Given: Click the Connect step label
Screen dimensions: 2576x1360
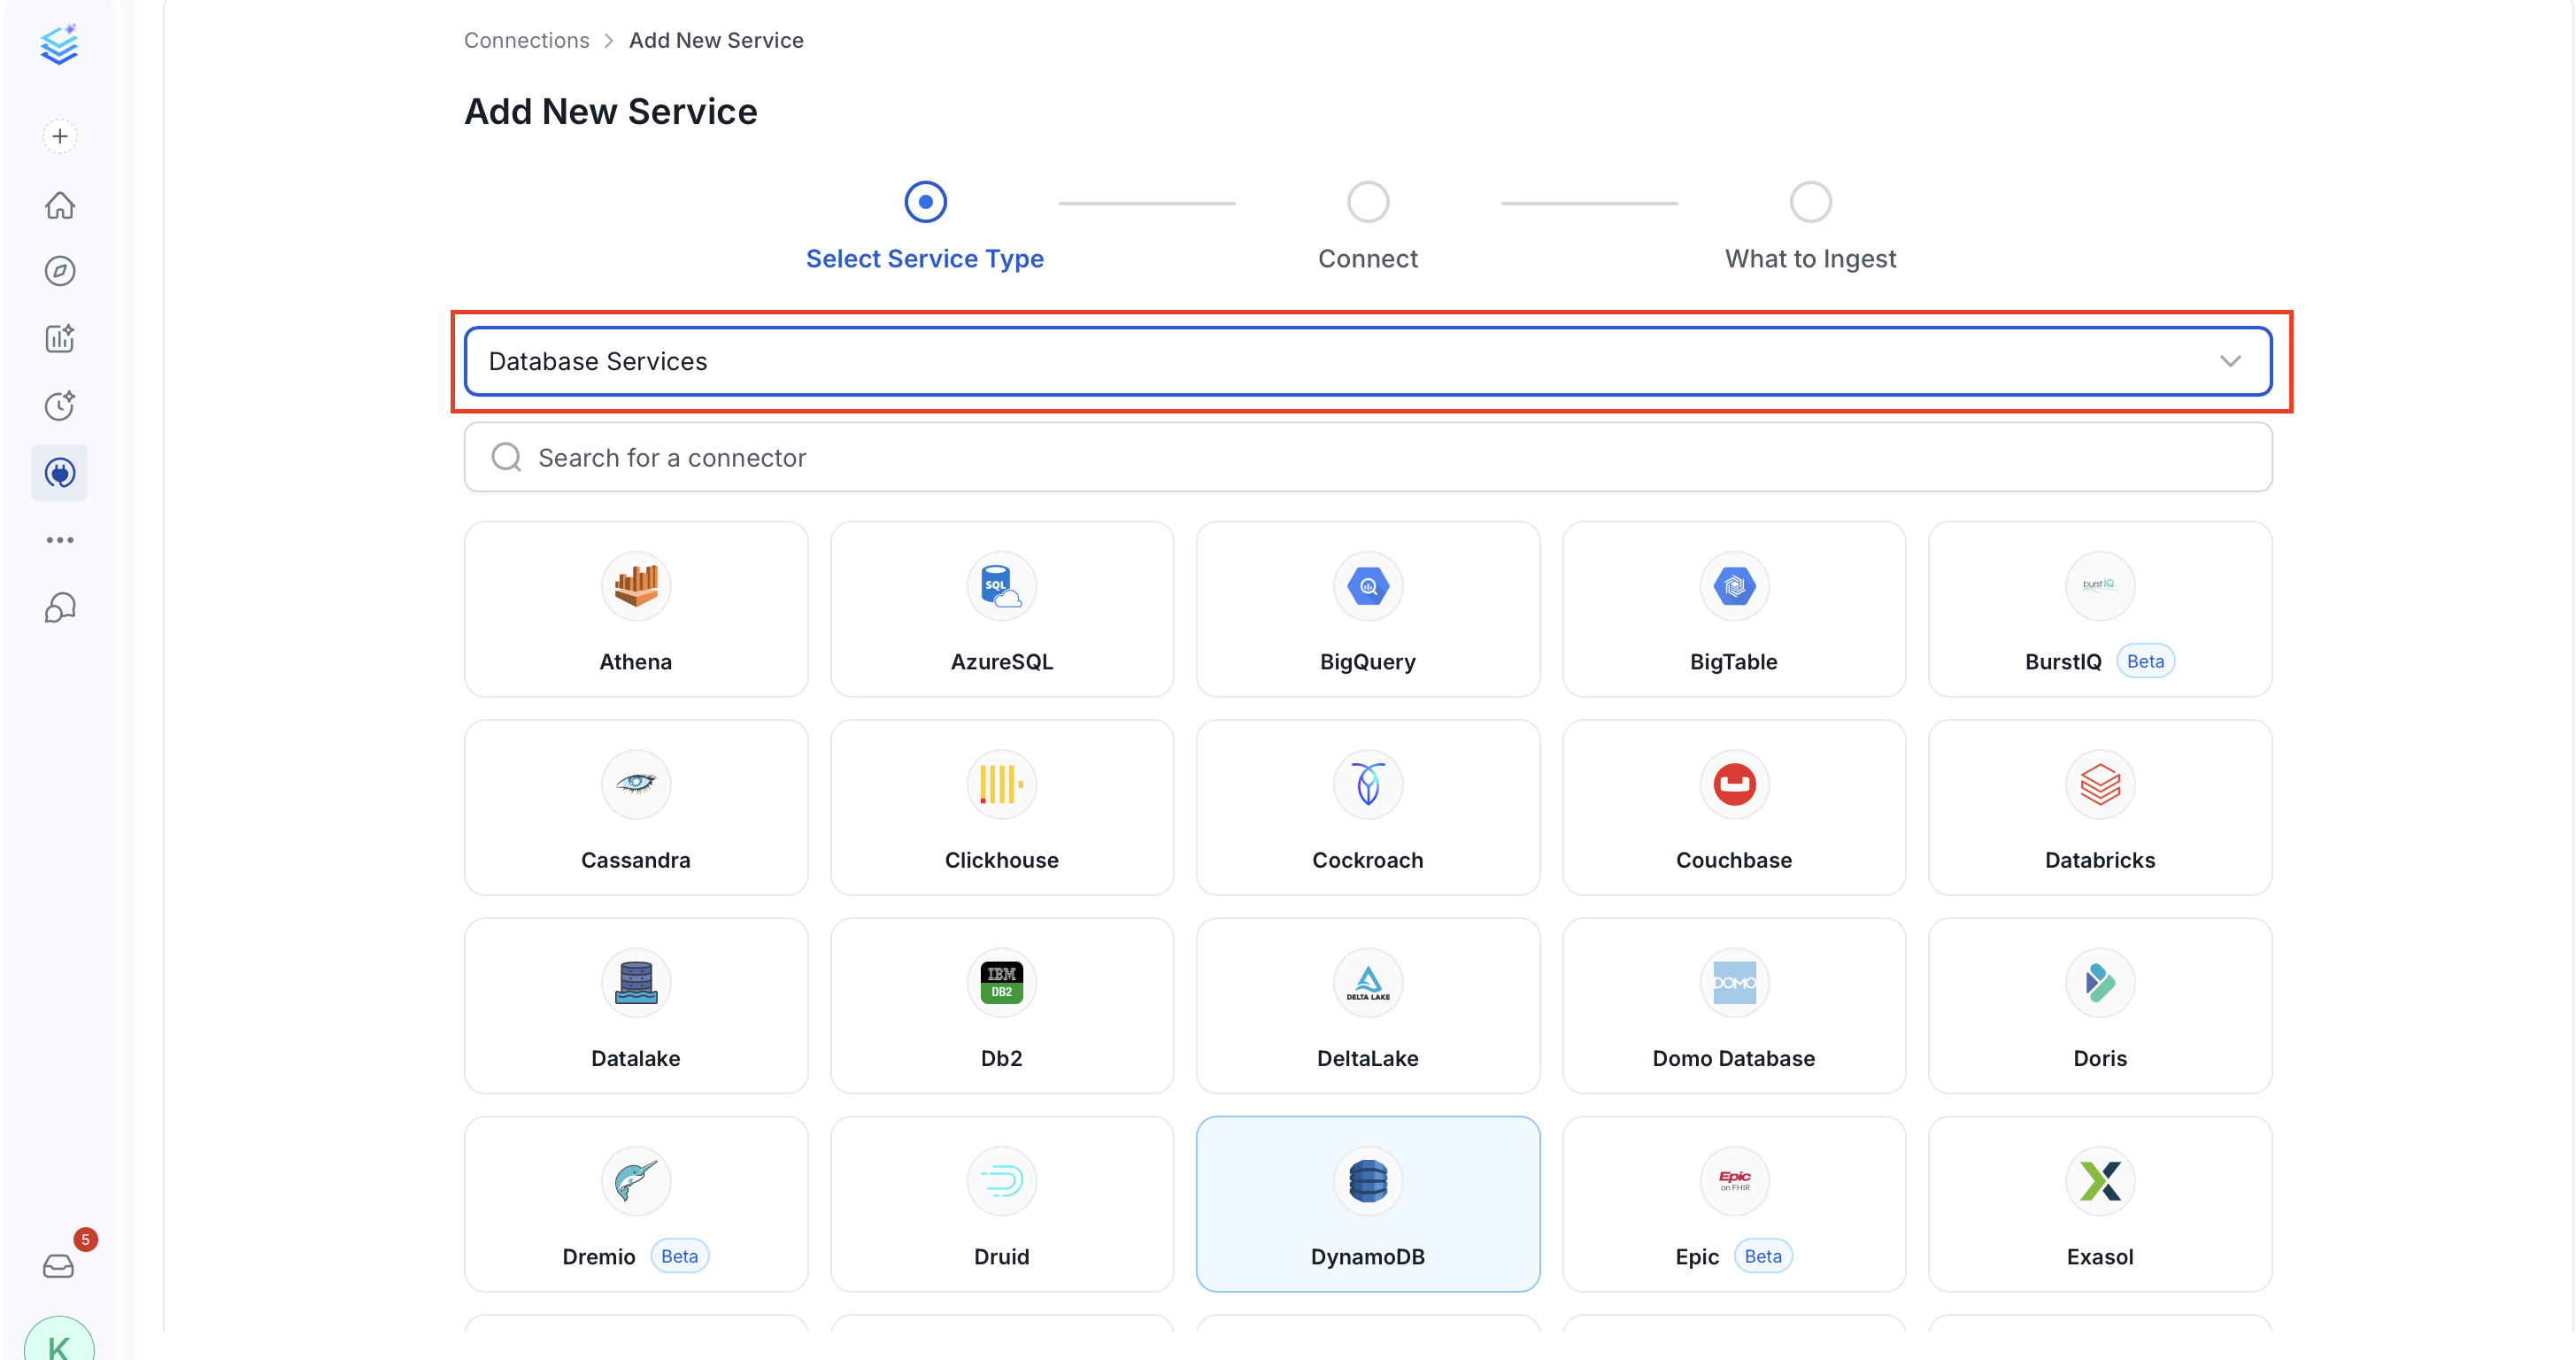Looking at the screenshot, I should coord(1368,259).
